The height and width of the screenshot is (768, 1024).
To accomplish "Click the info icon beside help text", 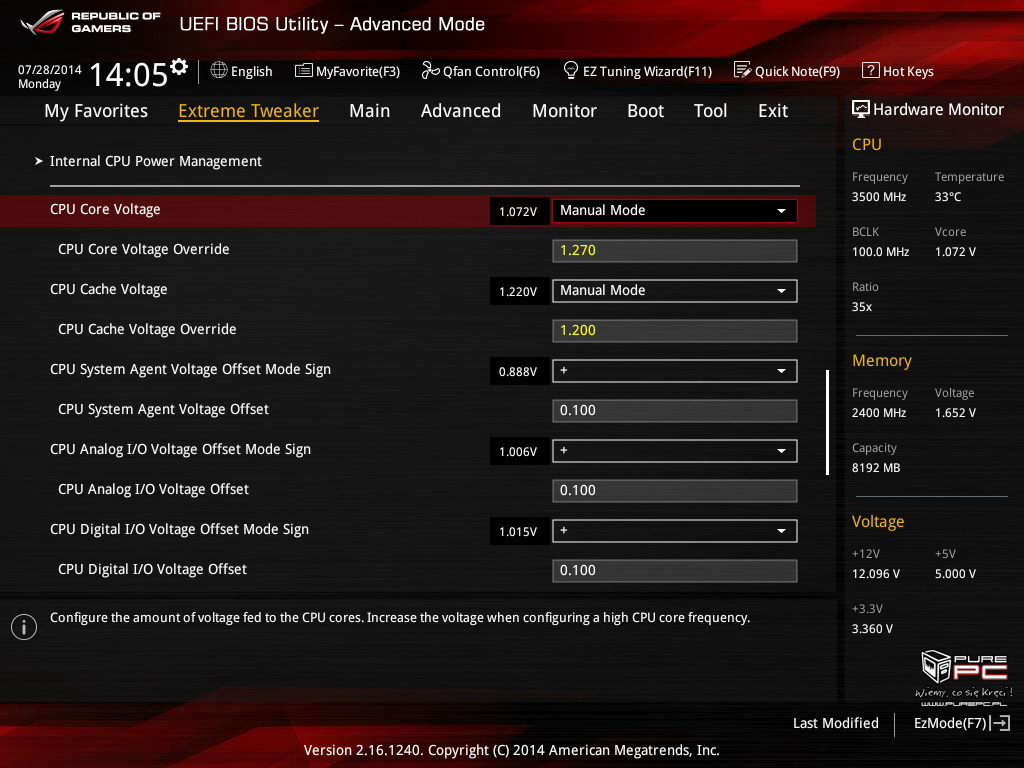I will [23, 627].
